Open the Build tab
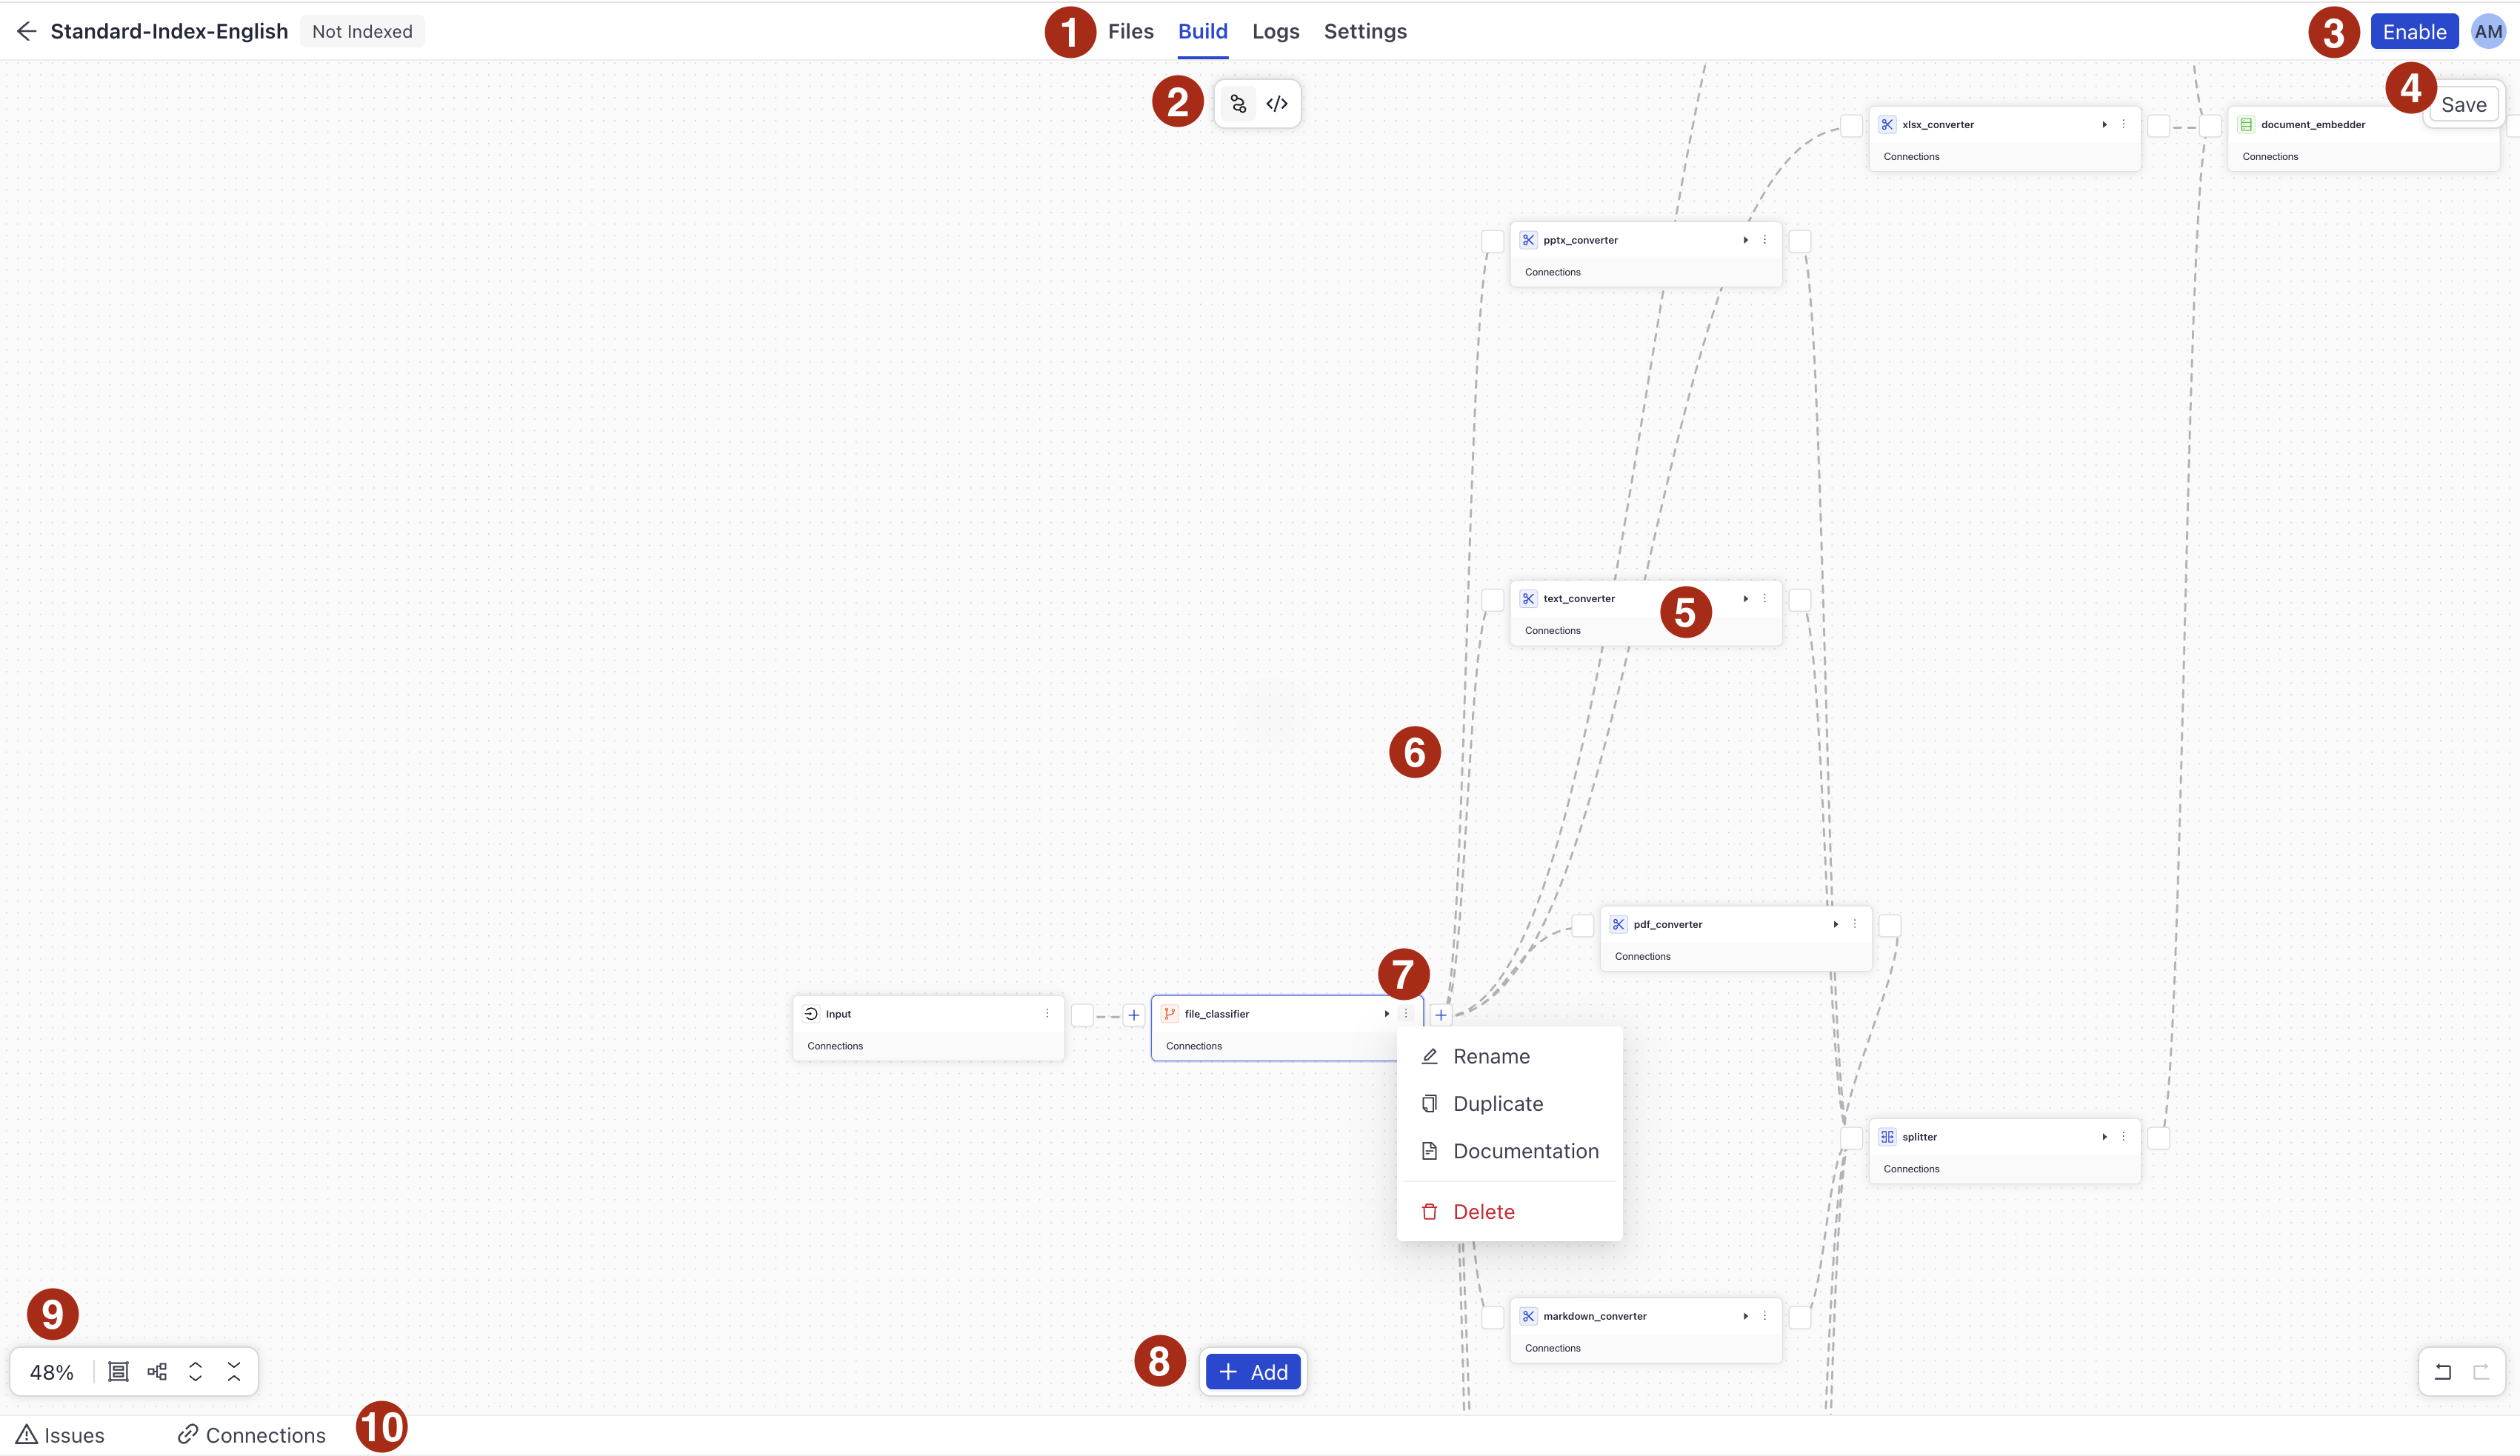2520x1456 pixels. click(1203, 31)
